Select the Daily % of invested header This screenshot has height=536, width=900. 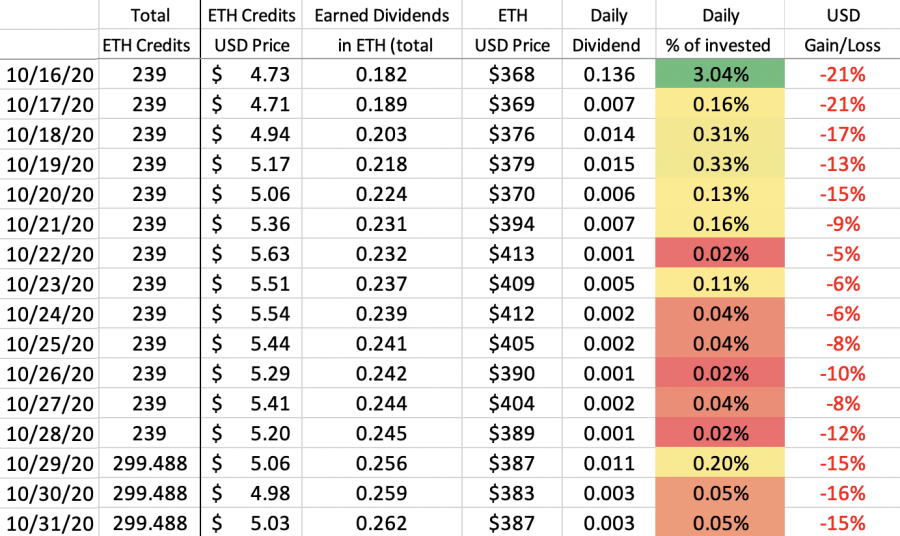(720, 30)
